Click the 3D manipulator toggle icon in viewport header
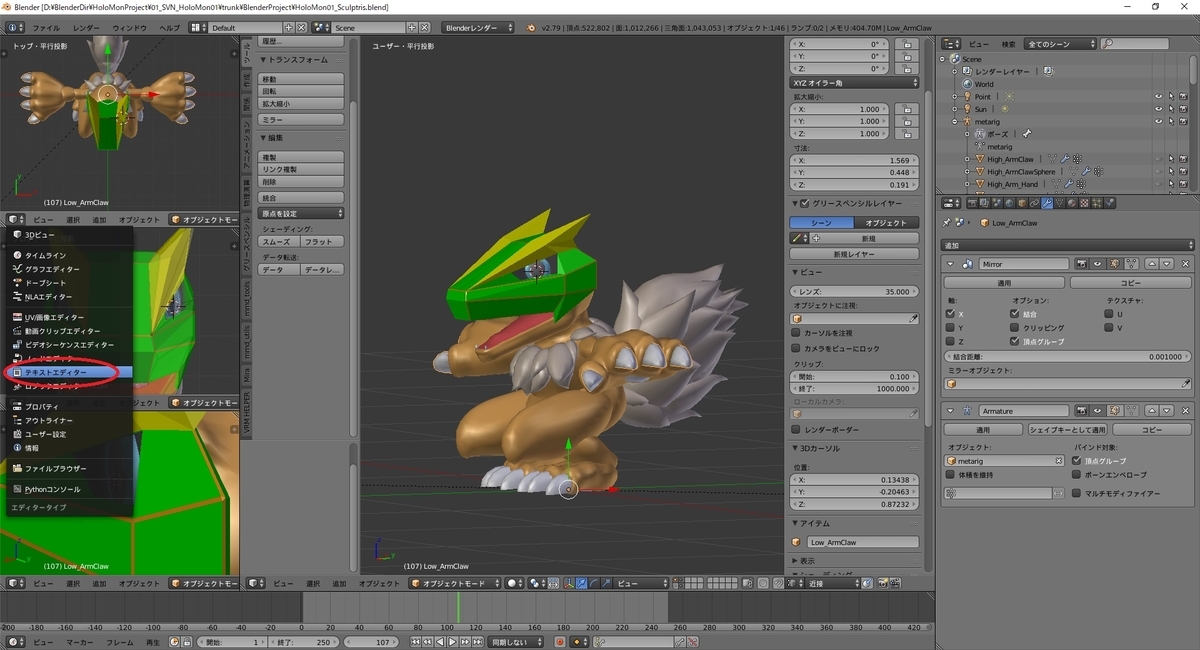 (569, 583)
